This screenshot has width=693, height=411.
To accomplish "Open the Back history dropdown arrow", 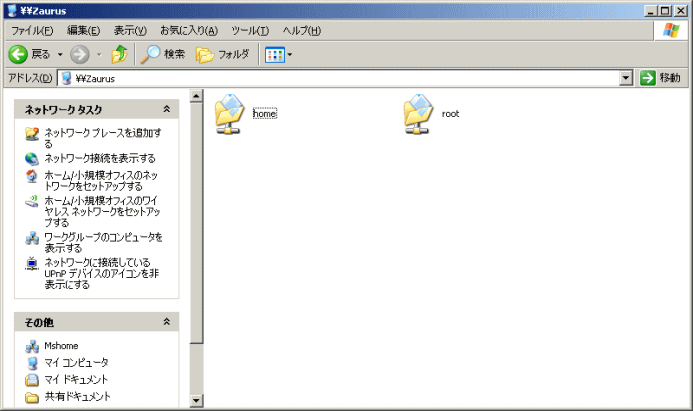I will [60, 54].
